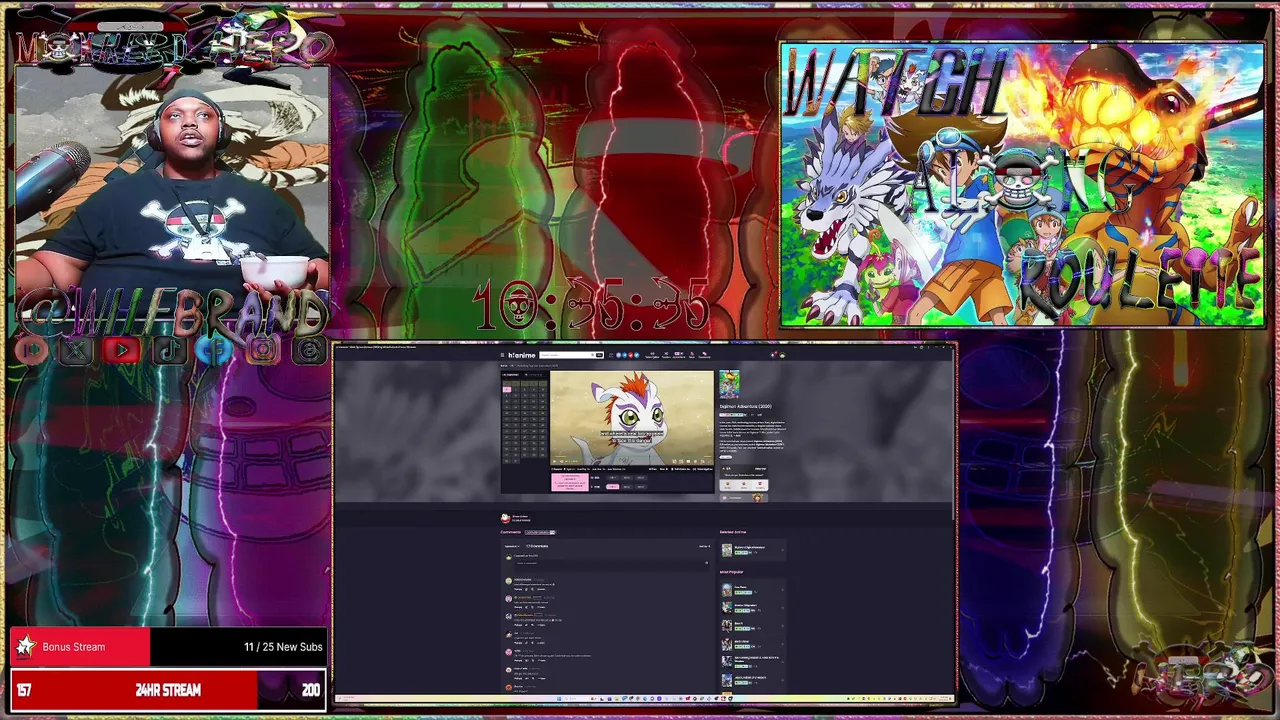The height and width of the screenshot is (720, 1280).
Task: Click the HiAnime logo
Action: tap(522, 355)
